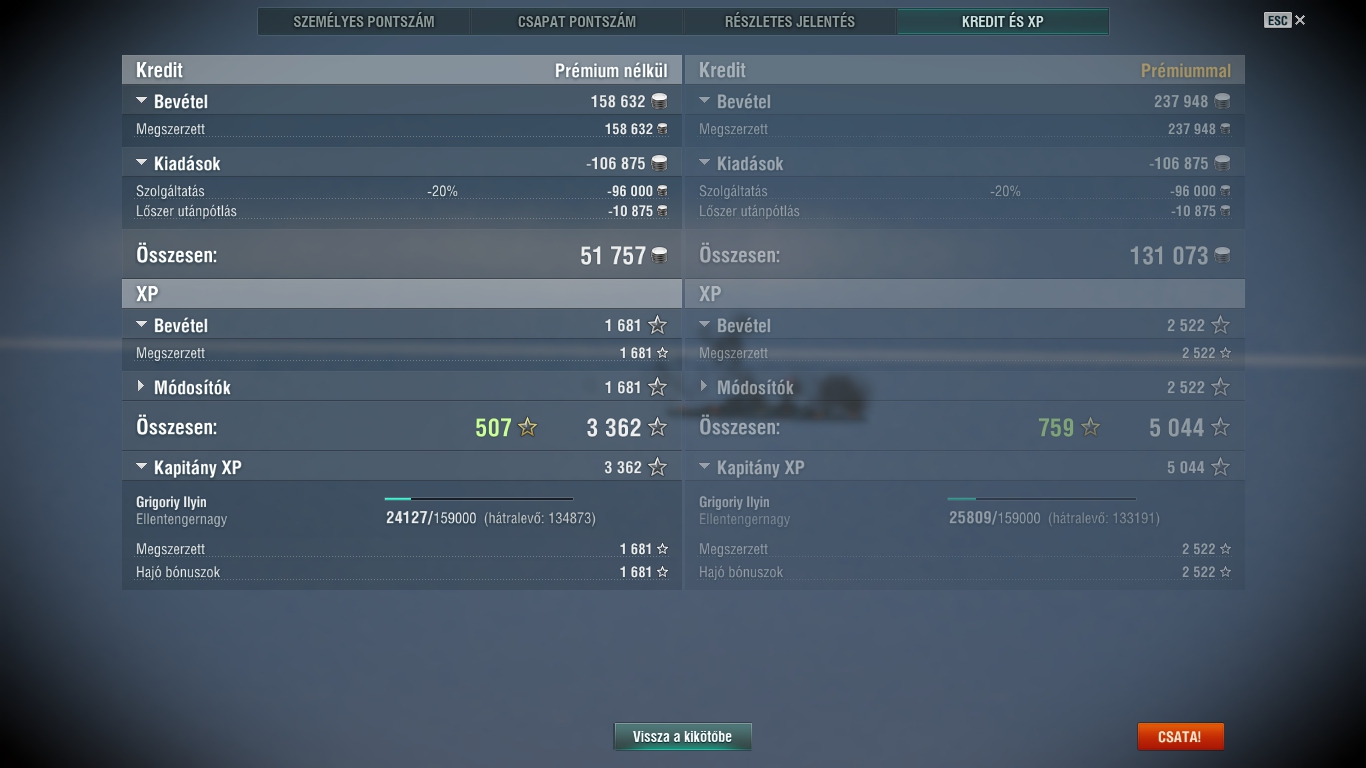Viewport: 1366px width, 768px height.
Task: Click the coin icon beside -106 875 Kiadások
Action: [x=659, y=163]
